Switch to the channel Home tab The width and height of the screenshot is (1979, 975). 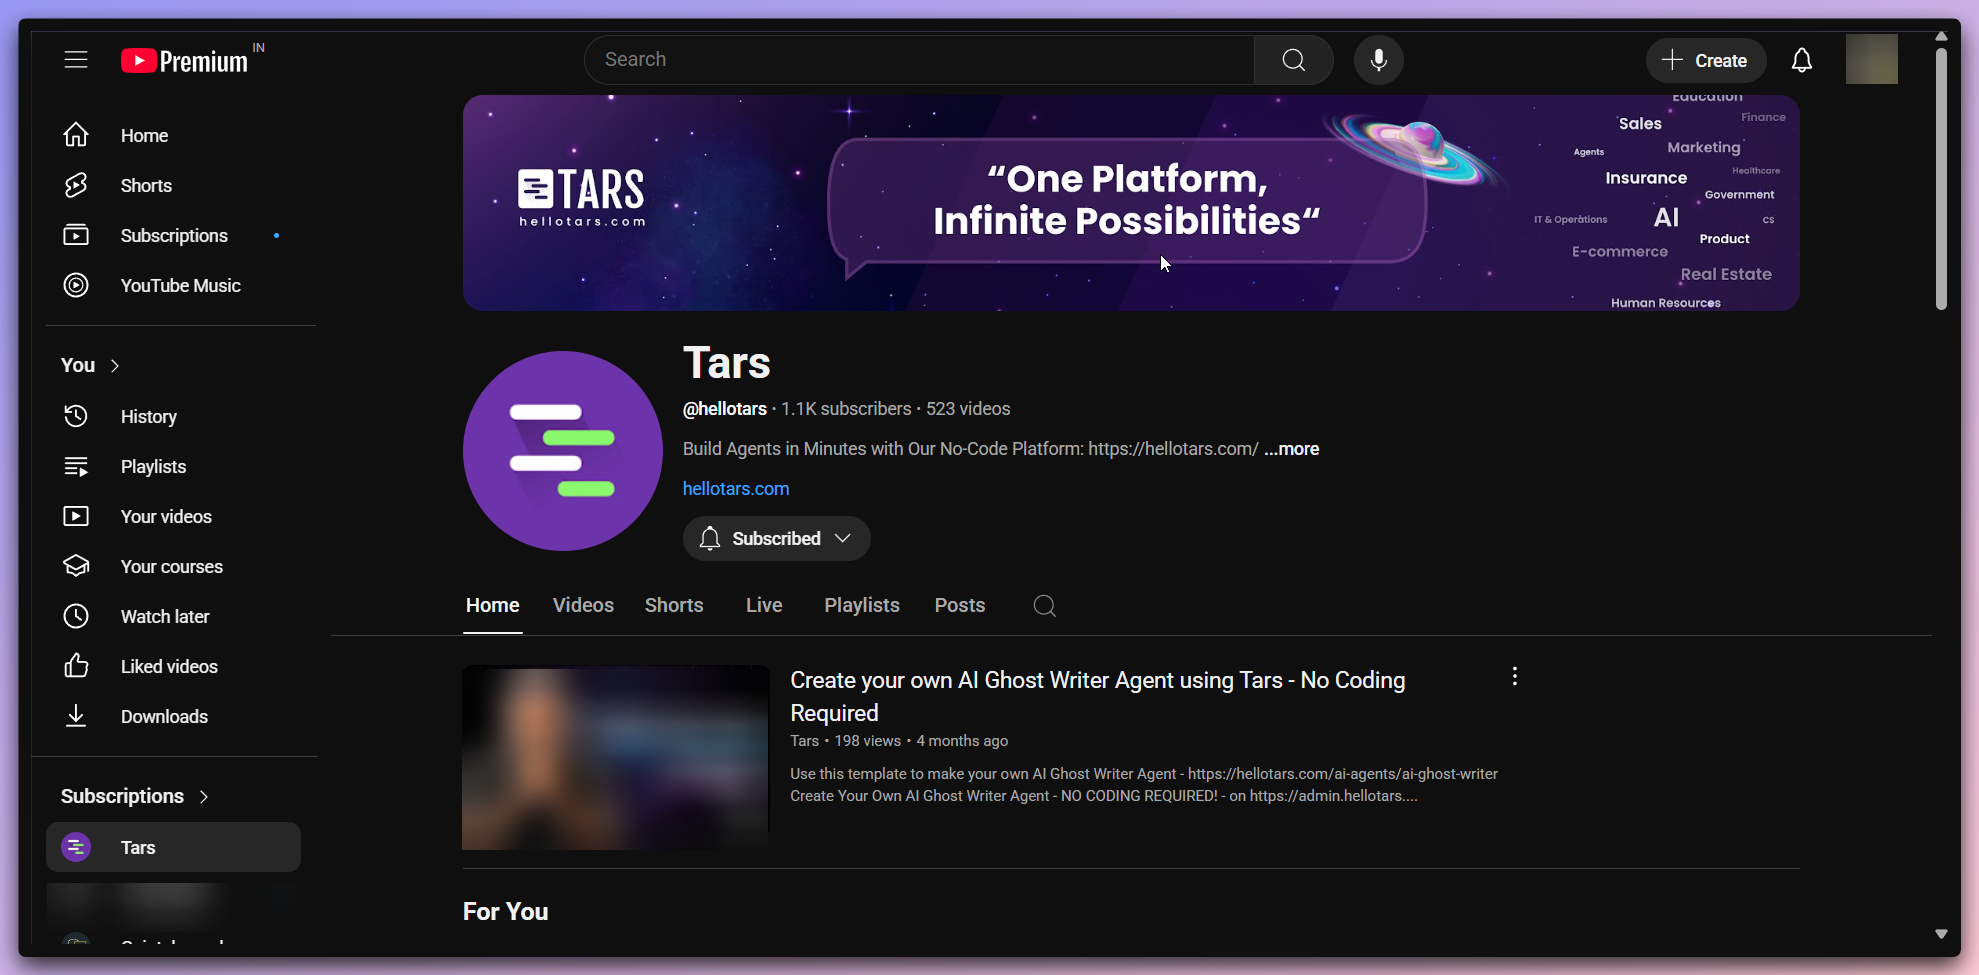(493, 605)
